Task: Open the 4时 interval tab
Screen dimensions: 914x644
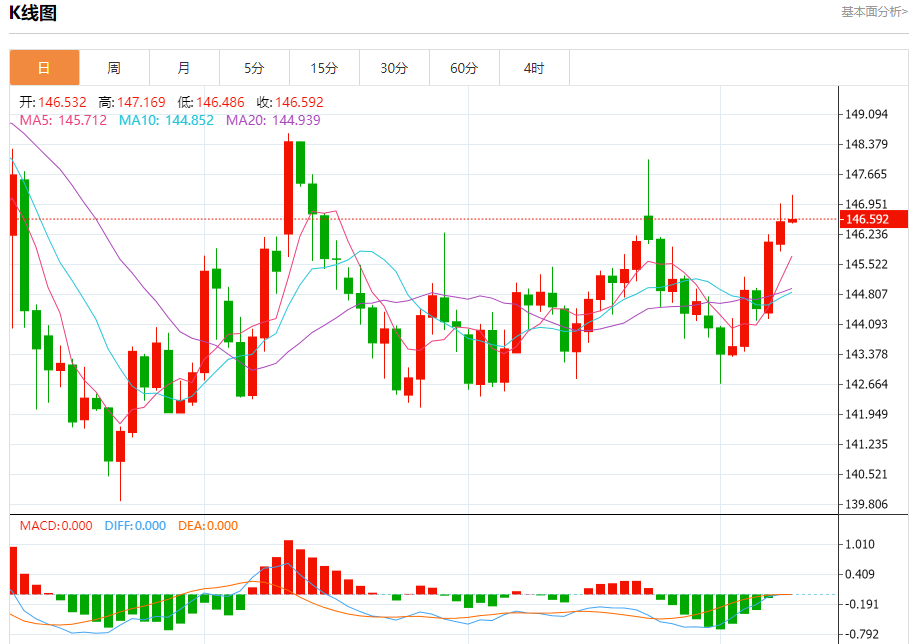Action: 534,68
